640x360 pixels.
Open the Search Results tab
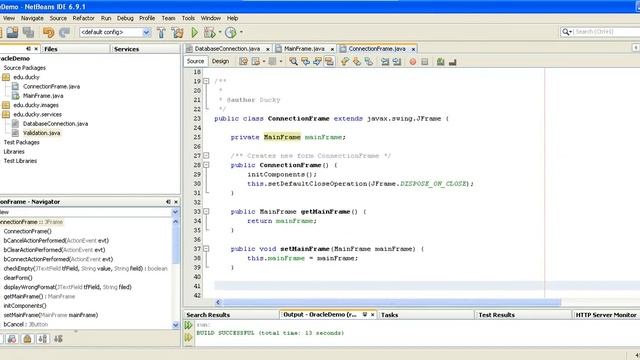tap(208, 315)
